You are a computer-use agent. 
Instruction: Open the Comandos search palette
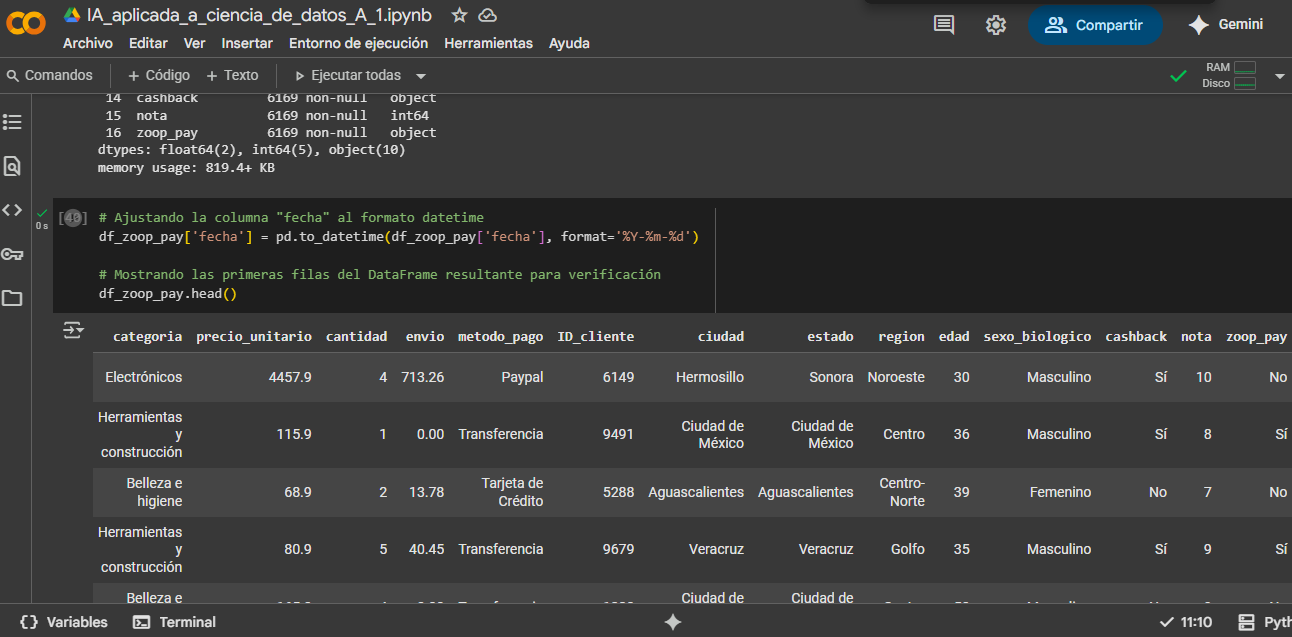(x=50, y=75)
